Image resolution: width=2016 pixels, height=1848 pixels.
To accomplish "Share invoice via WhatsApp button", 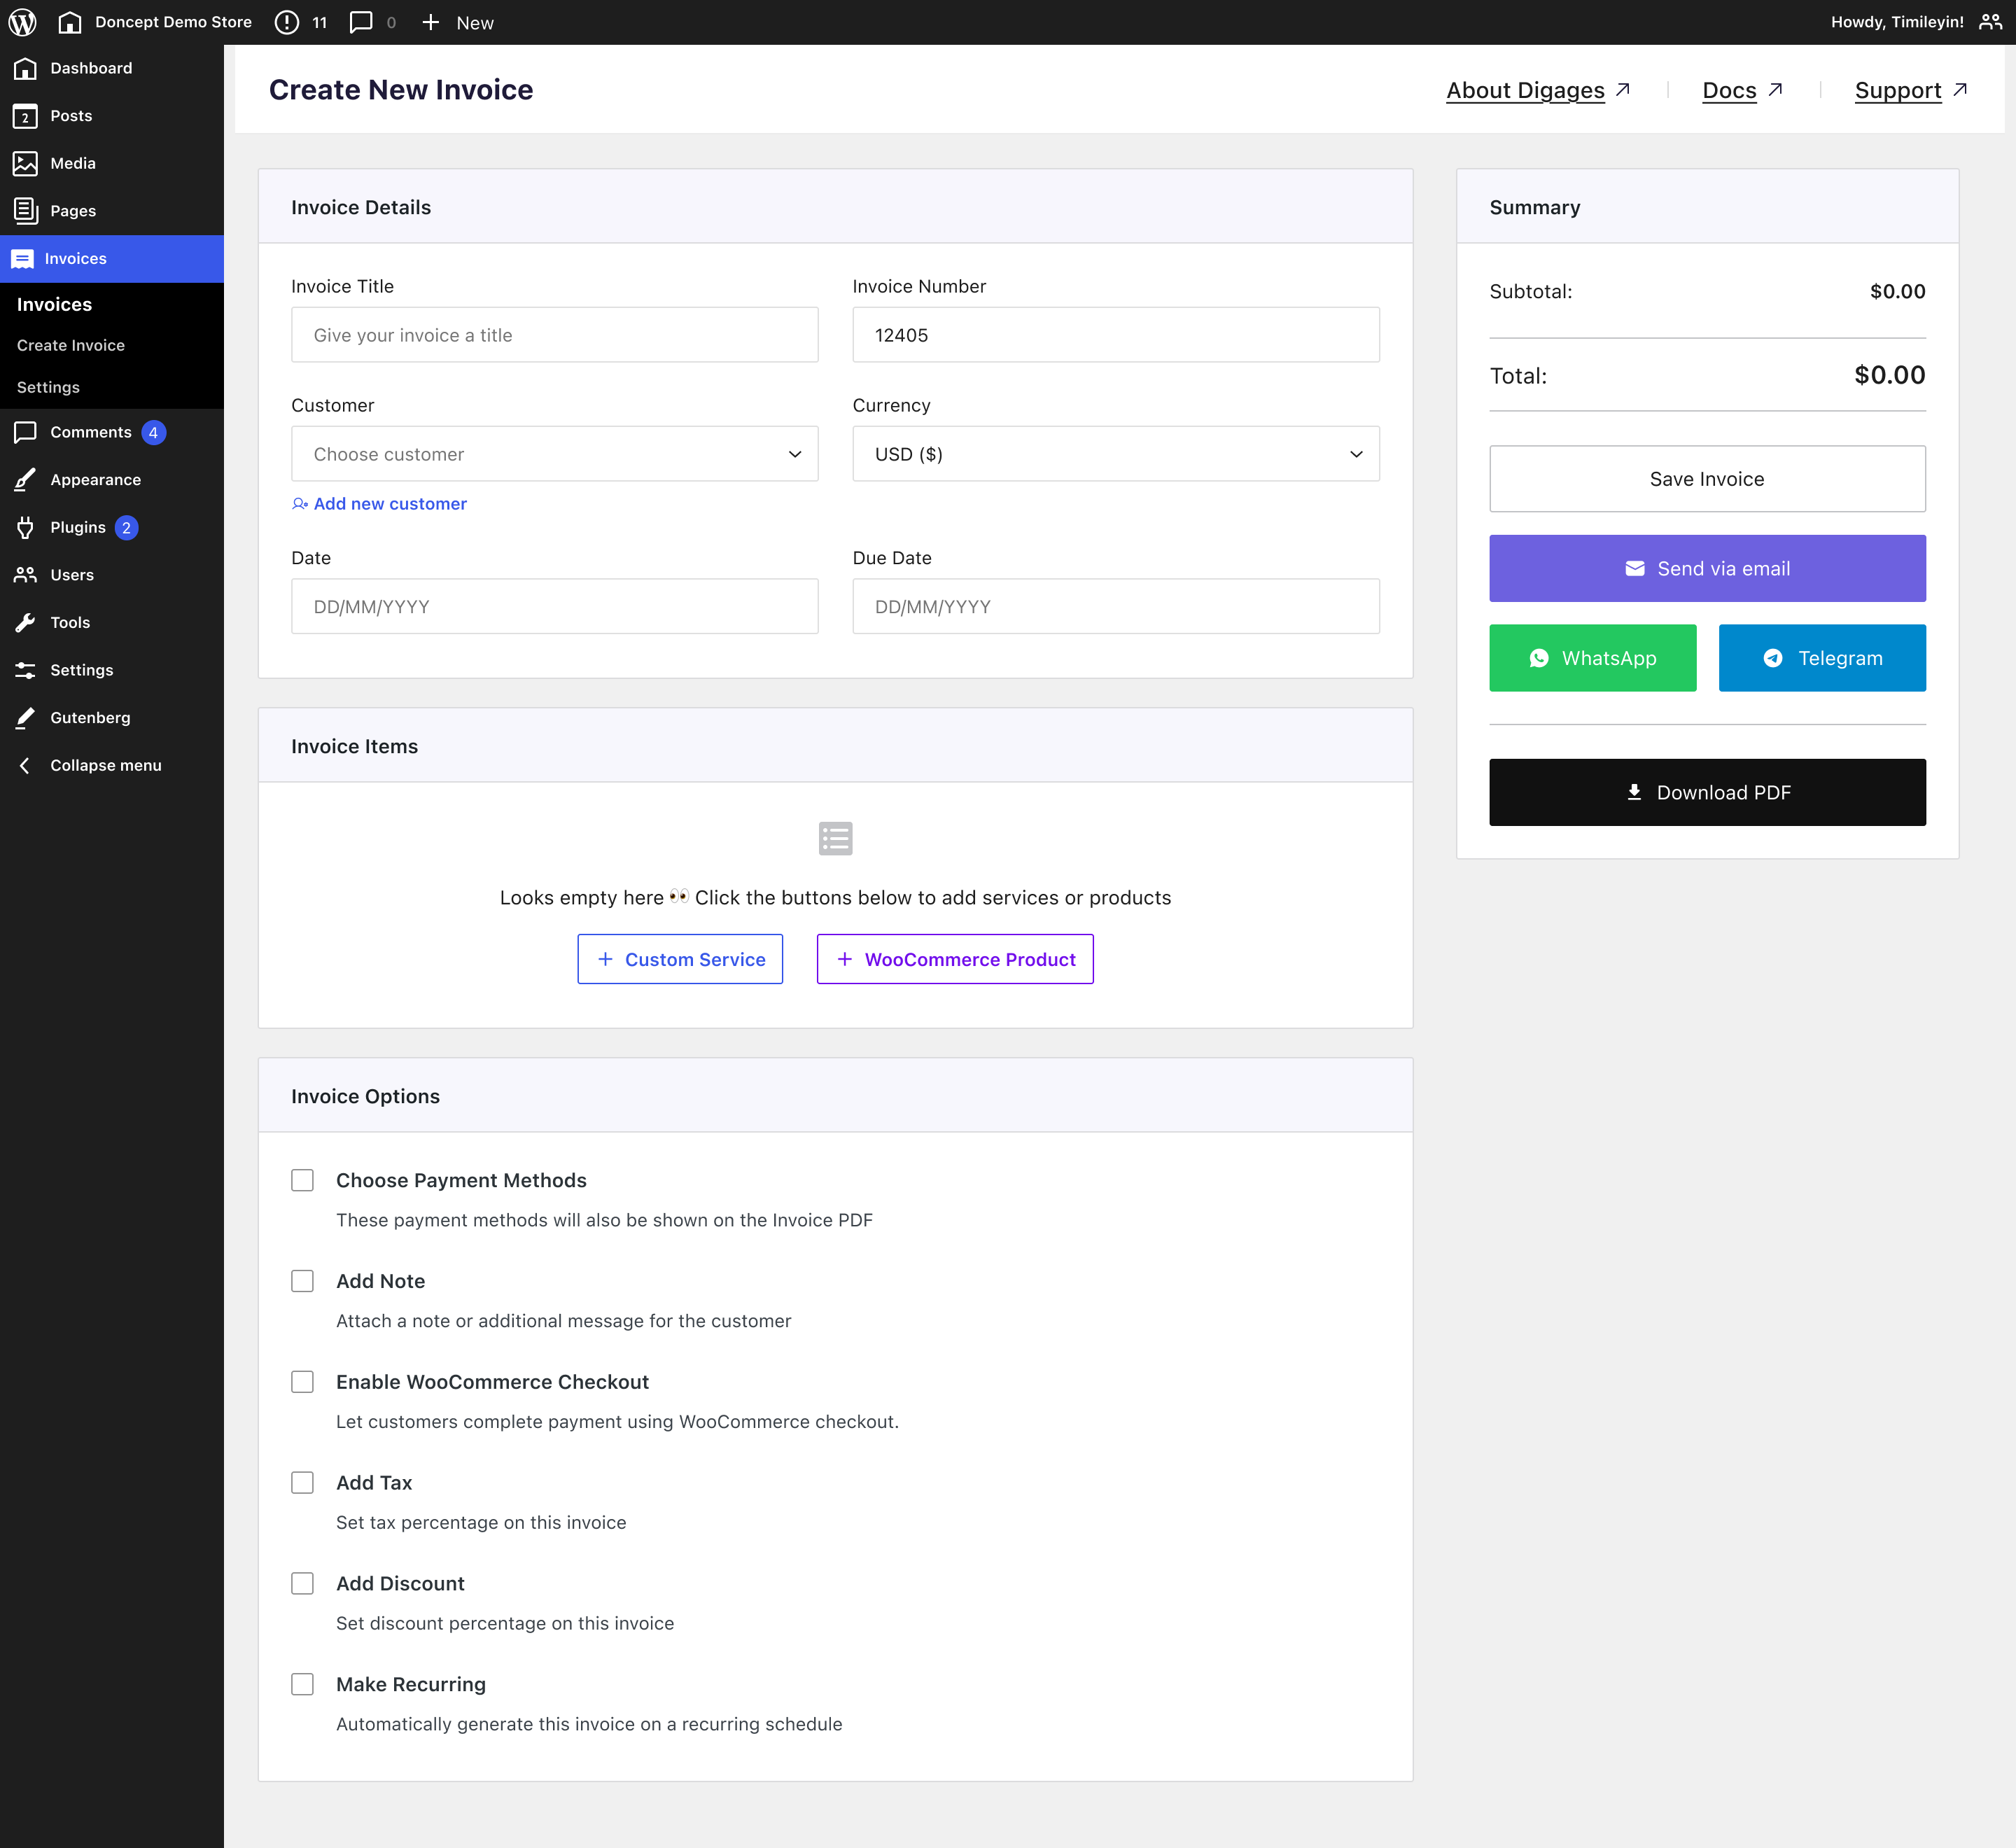I will click(x=1593, y=658).
